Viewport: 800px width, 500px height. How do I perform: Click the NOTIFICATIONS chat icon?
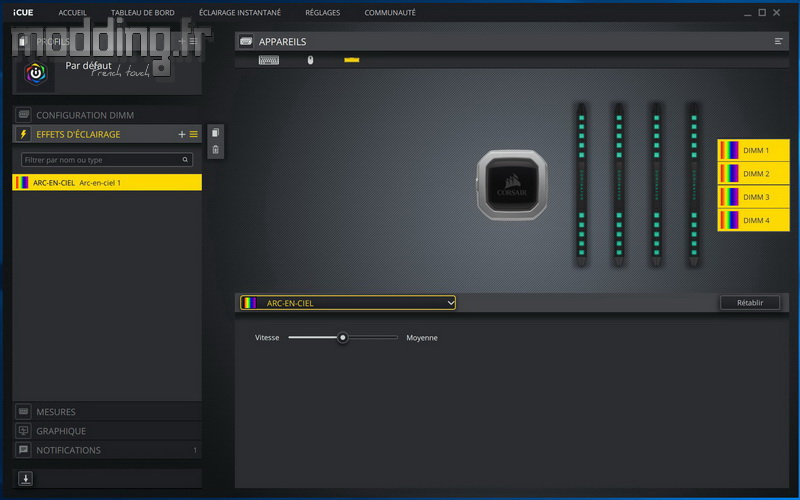coord(23,450)
